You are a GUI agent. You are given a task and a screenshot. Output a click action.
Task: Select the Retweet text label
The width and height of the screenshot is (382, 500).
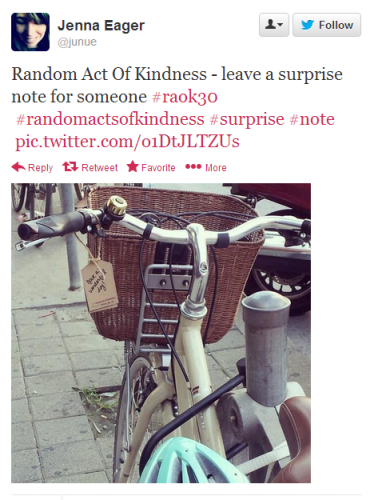pyautogui.click(x=99, y=167)
